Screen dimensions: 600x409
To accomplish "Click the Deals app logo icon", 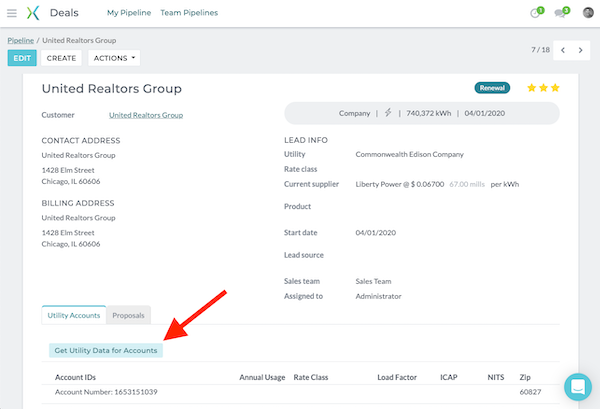I will pos(33,13).
